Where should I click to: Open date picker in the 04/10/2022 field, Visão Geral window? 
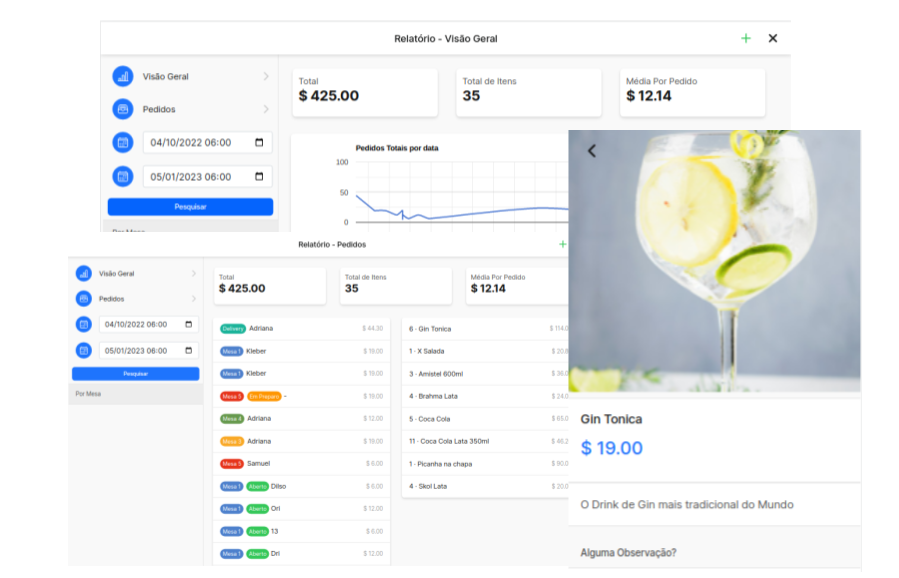259,142
